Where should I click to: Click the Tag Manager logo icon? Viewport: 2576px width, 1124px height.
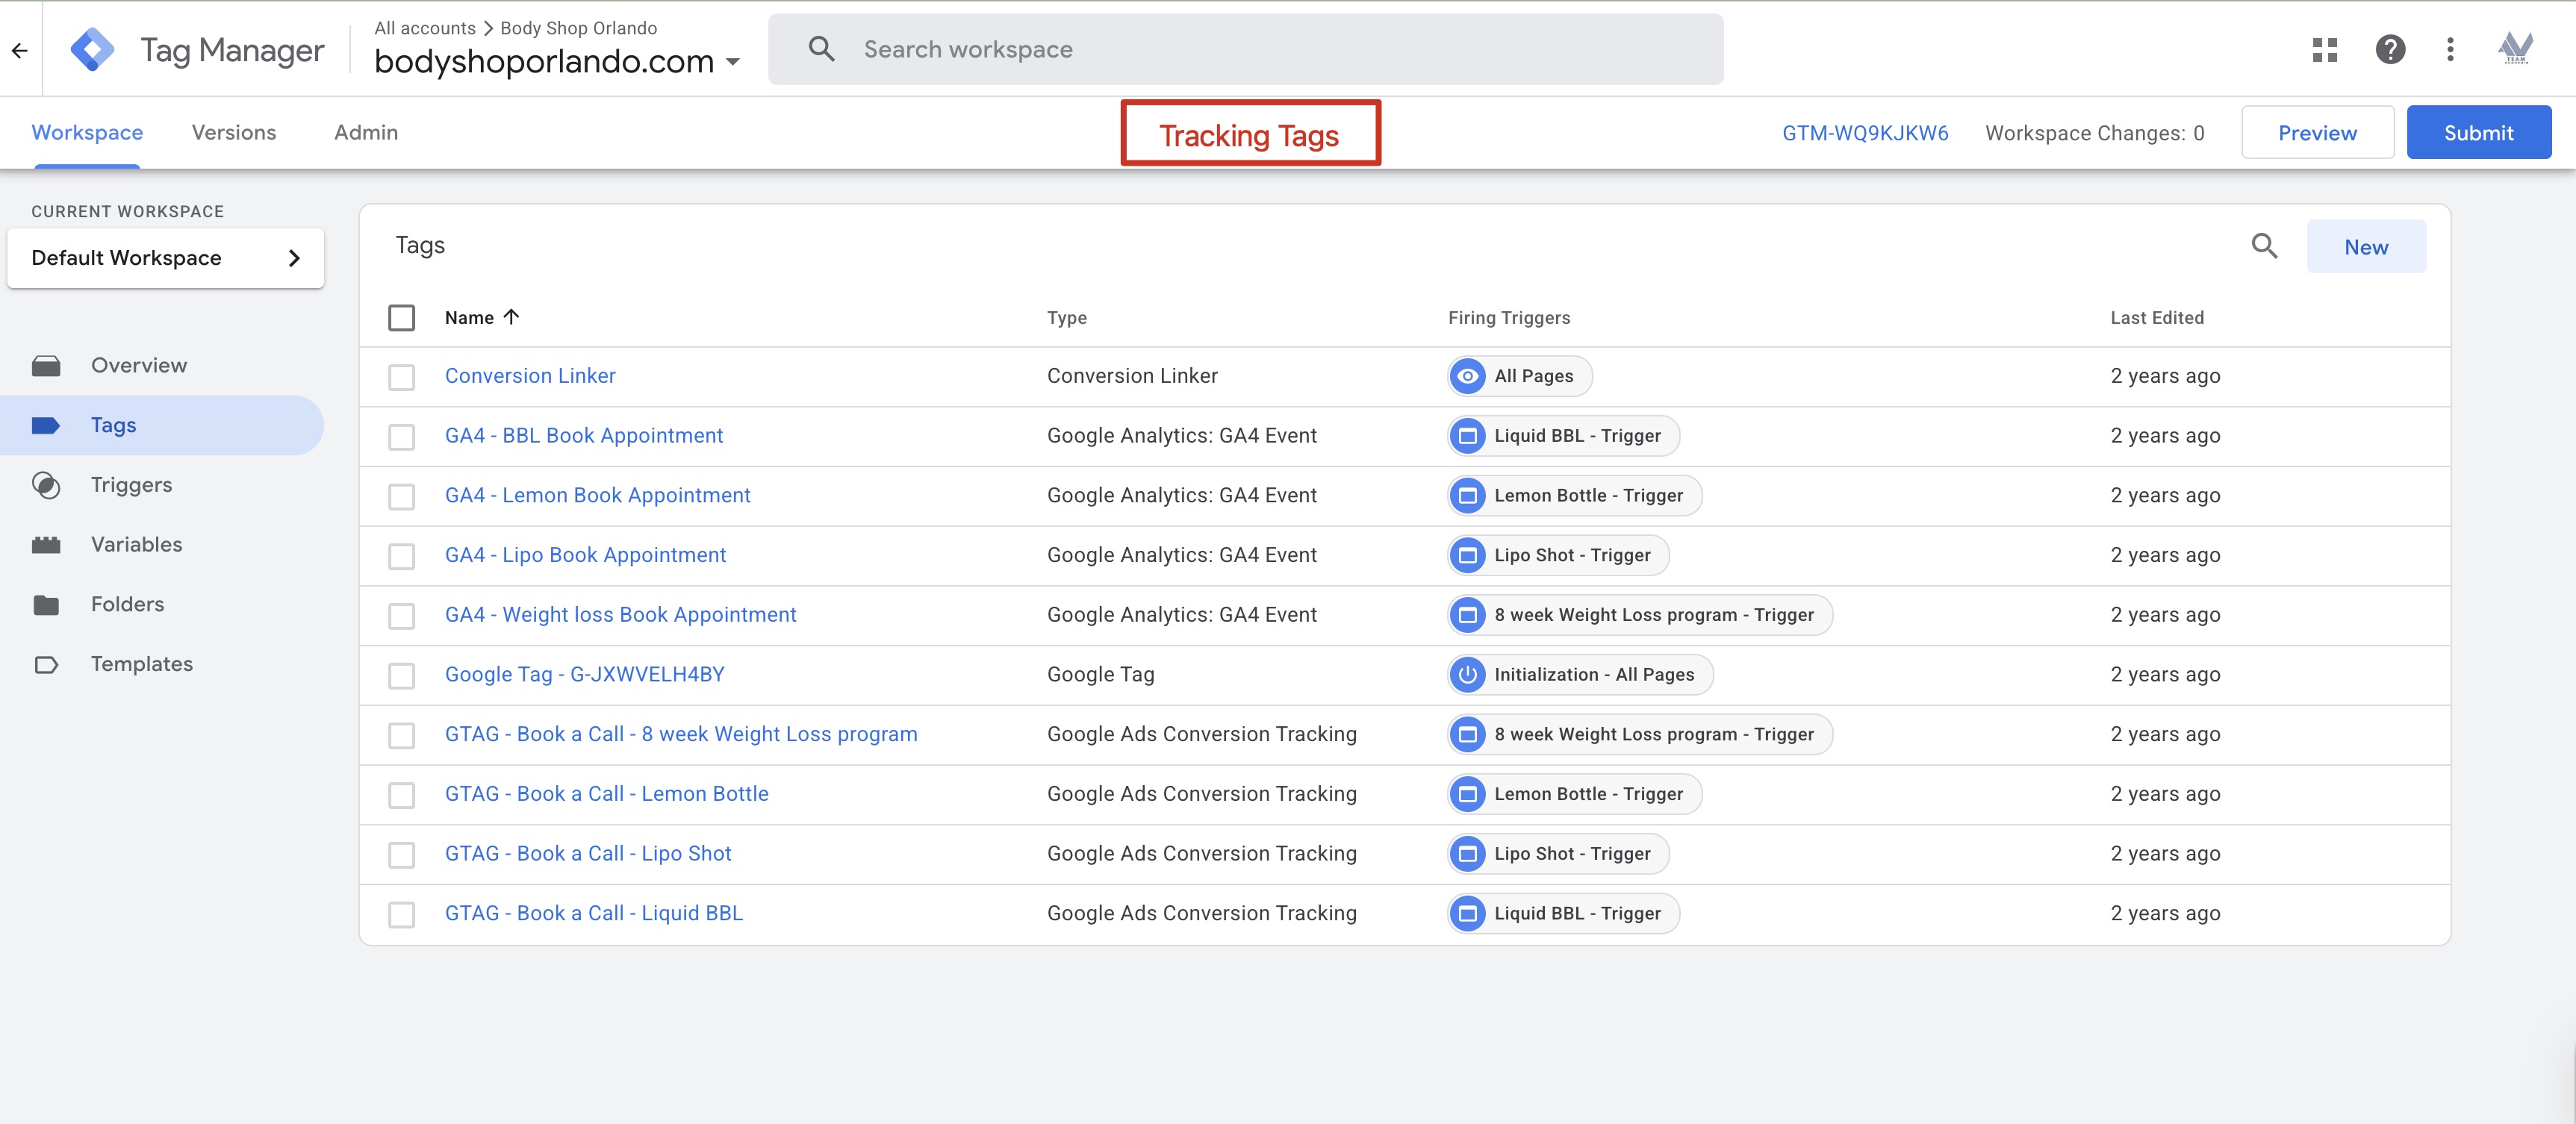click(92, 49)
